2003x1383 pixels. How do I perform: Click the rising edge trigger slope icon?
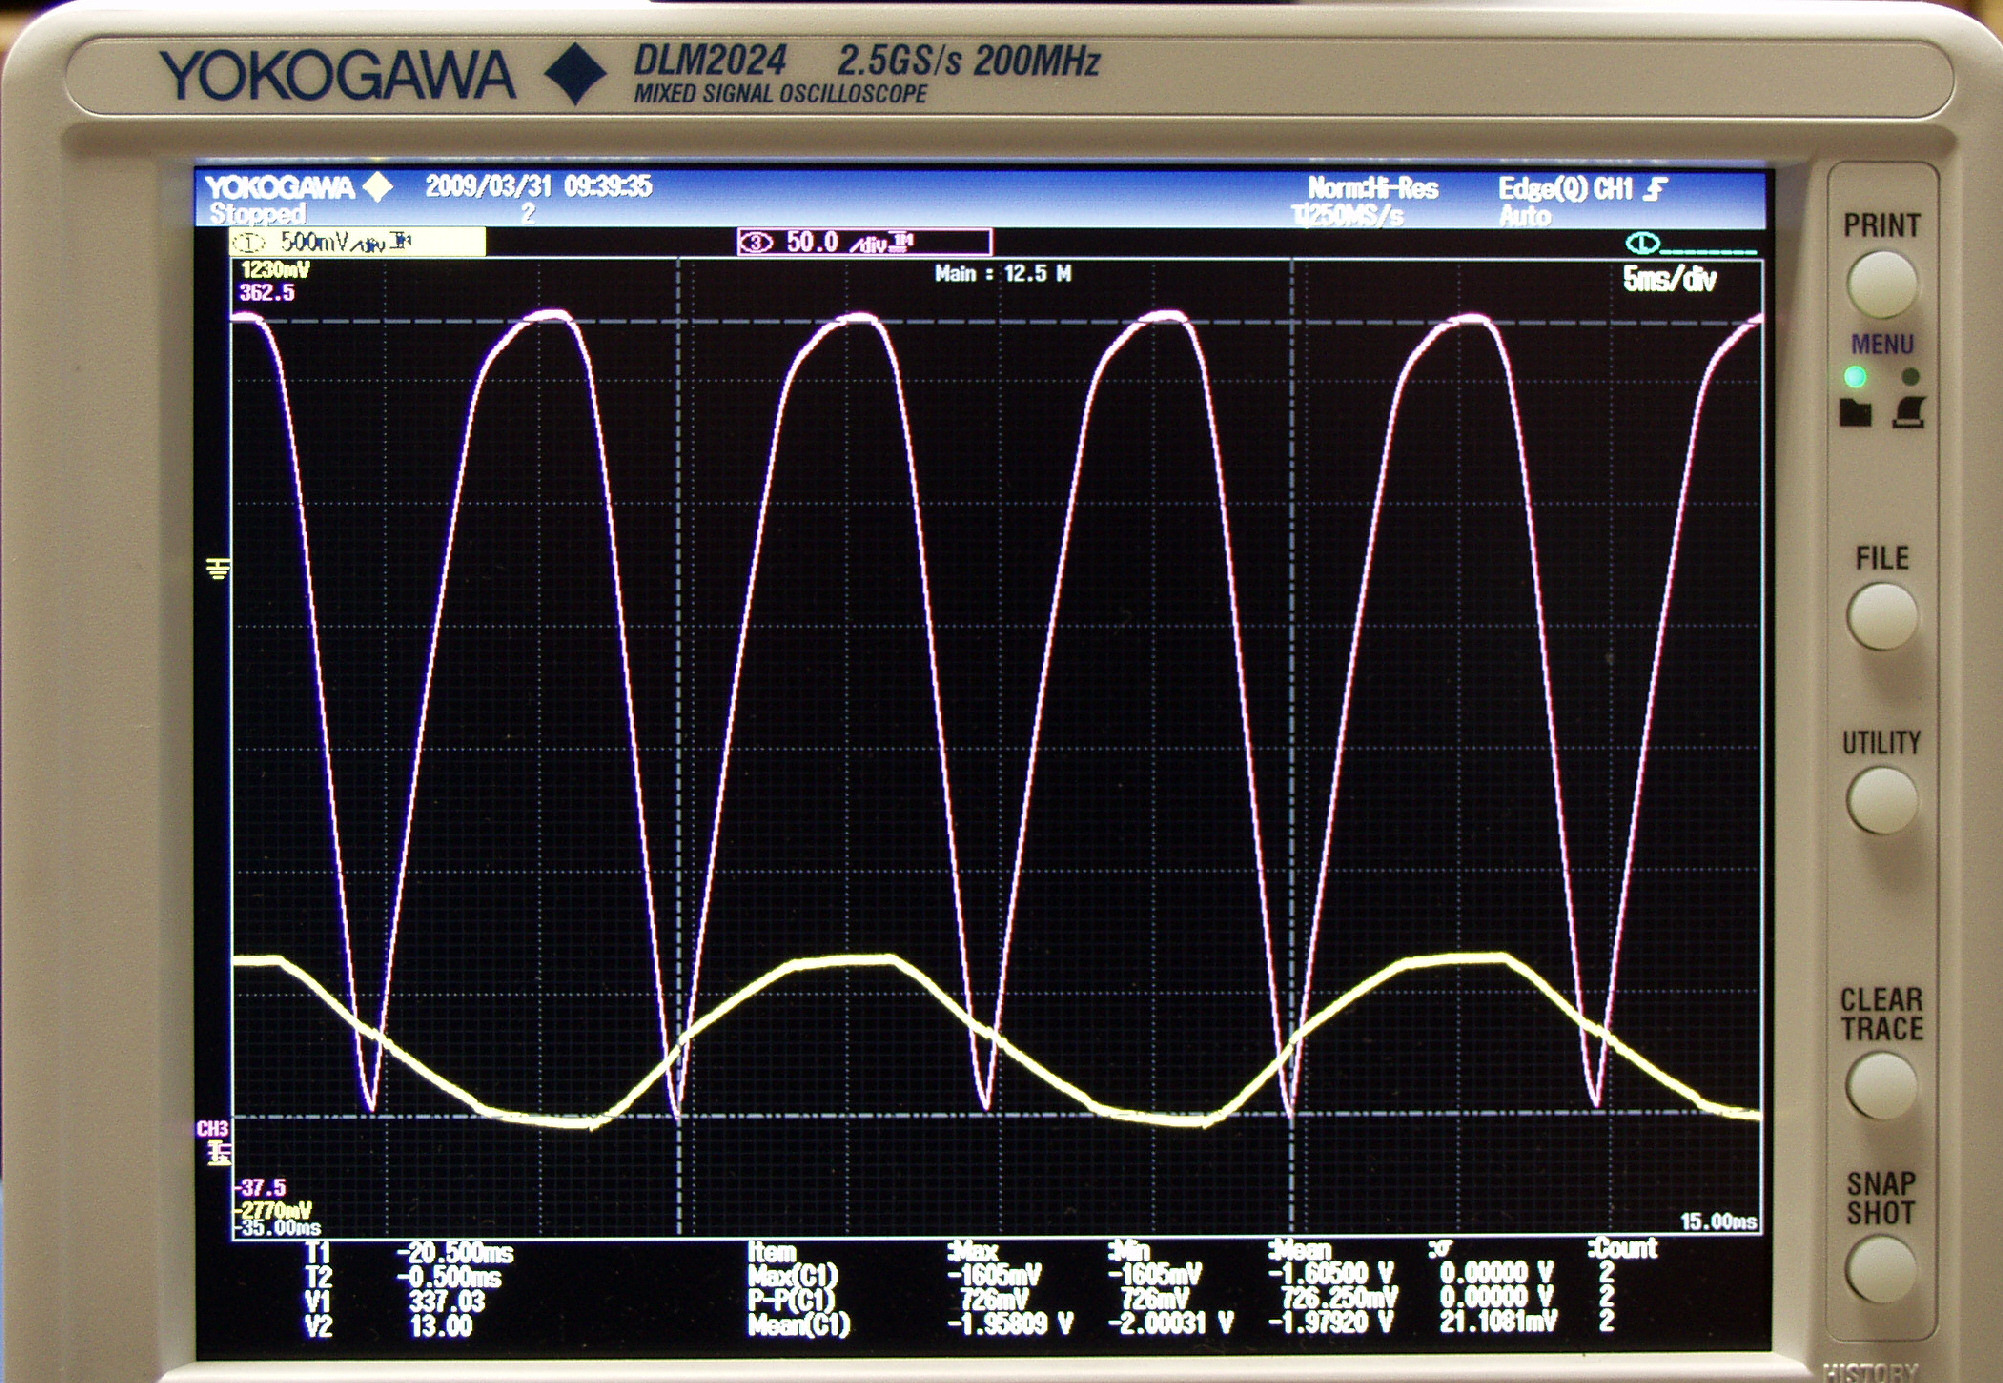(1656, 189)
